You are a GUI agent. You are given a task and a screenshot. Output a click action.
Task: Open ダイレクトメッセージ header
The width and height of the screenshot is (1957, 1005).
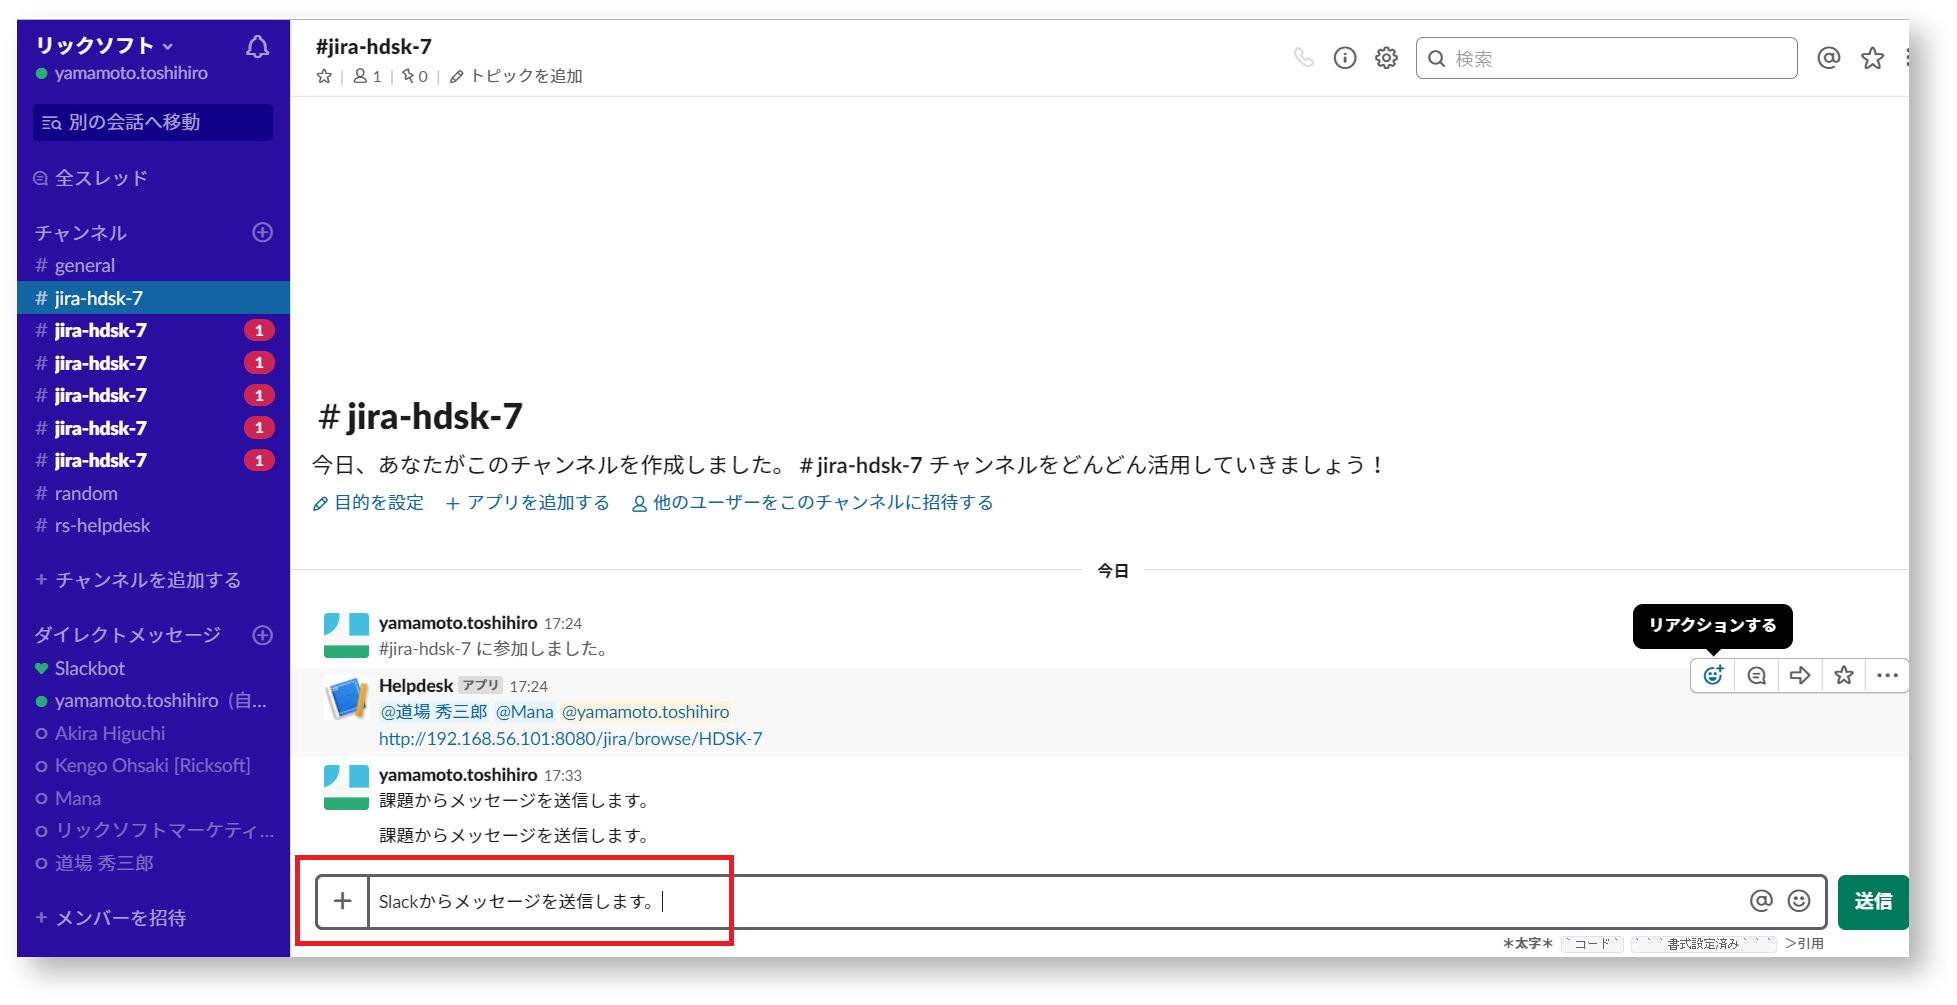[x=128, y=635]
